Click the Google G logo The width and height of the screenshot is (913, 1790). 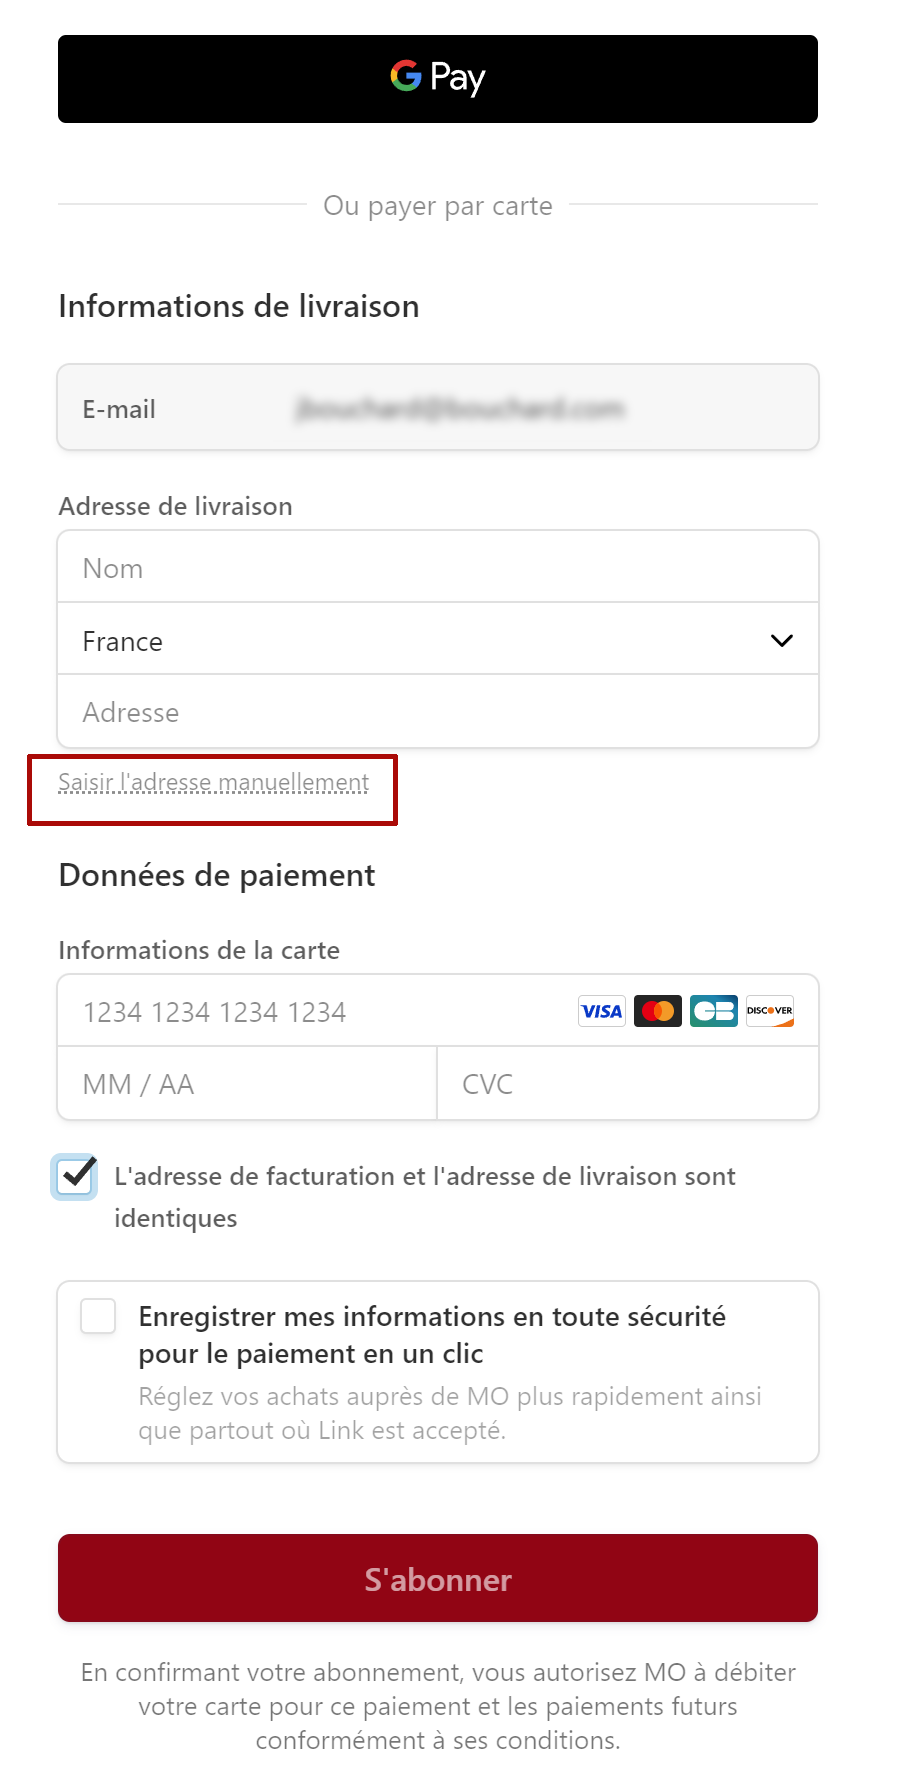click(x=405, y=76)
